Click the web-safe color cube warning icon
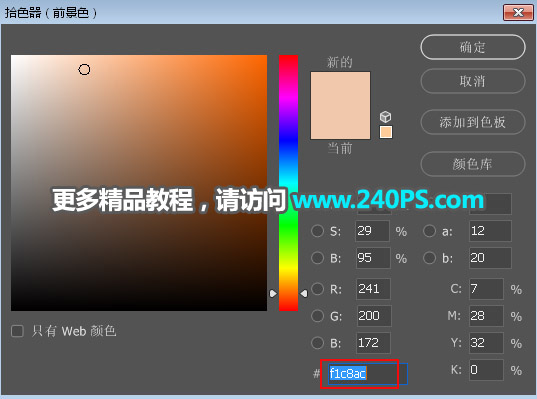This screenshot has width=537, height=399. tap(386, 116)
